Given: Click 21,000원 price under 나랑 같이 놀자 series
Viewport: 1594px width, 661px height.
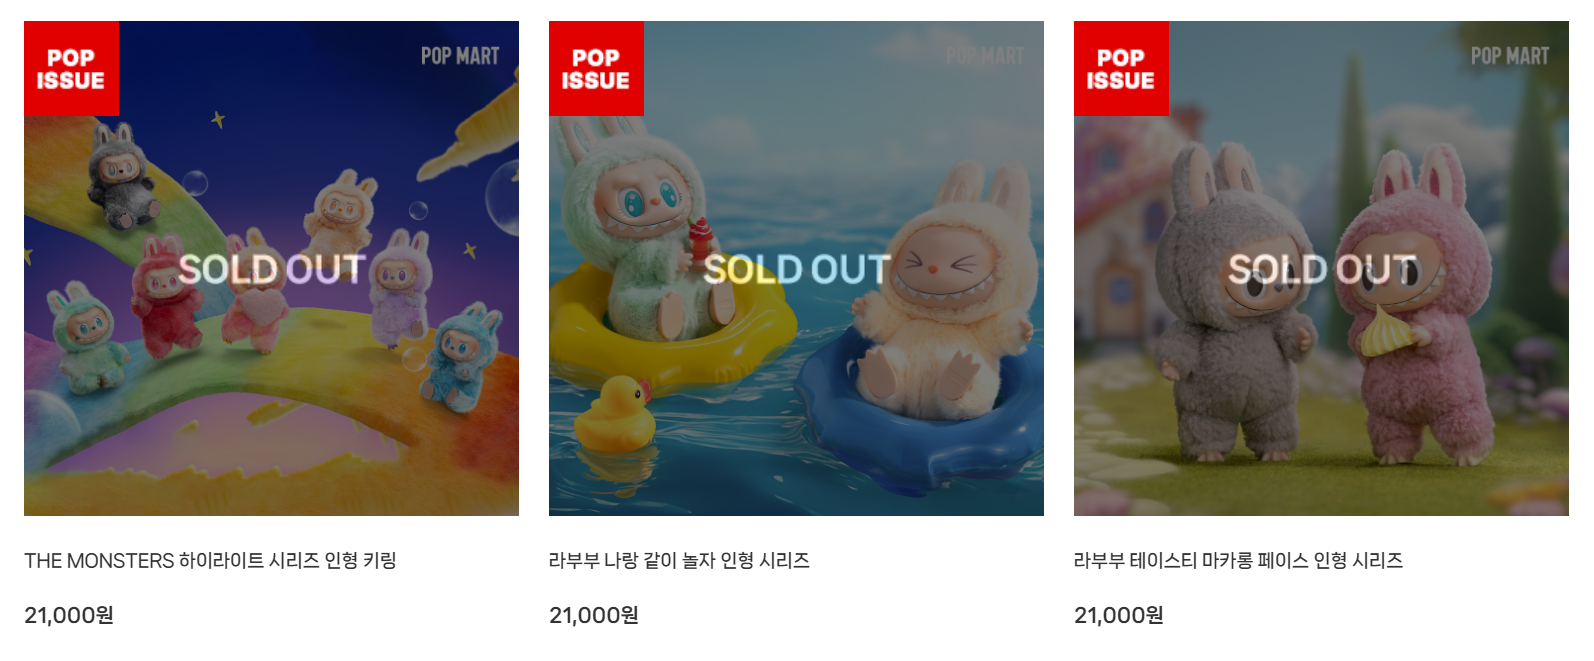Looking at the screenshot, I should (594, 615).
